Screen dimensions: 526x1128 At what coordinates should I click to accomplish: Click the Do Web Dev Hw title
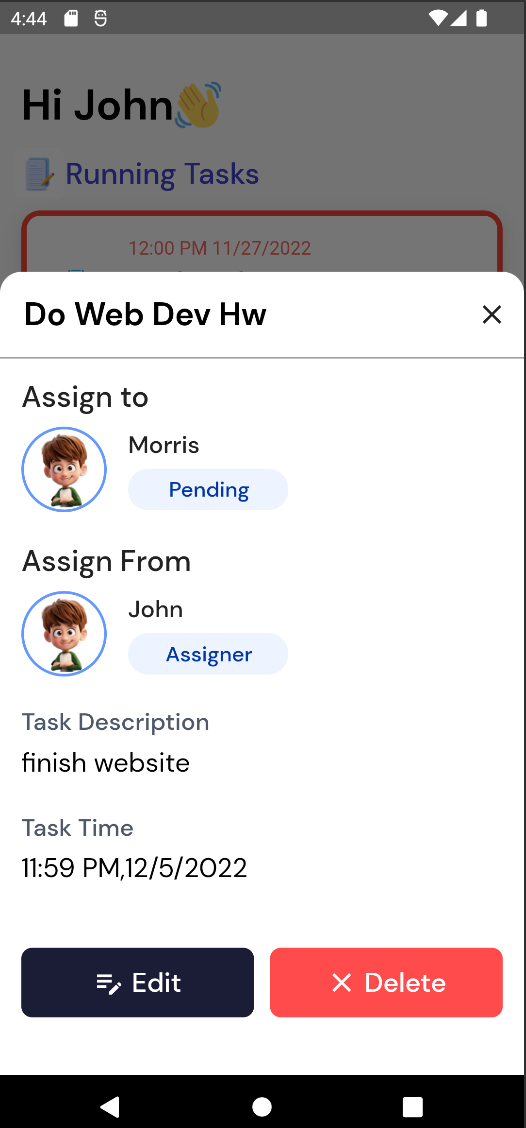(145, 314)
